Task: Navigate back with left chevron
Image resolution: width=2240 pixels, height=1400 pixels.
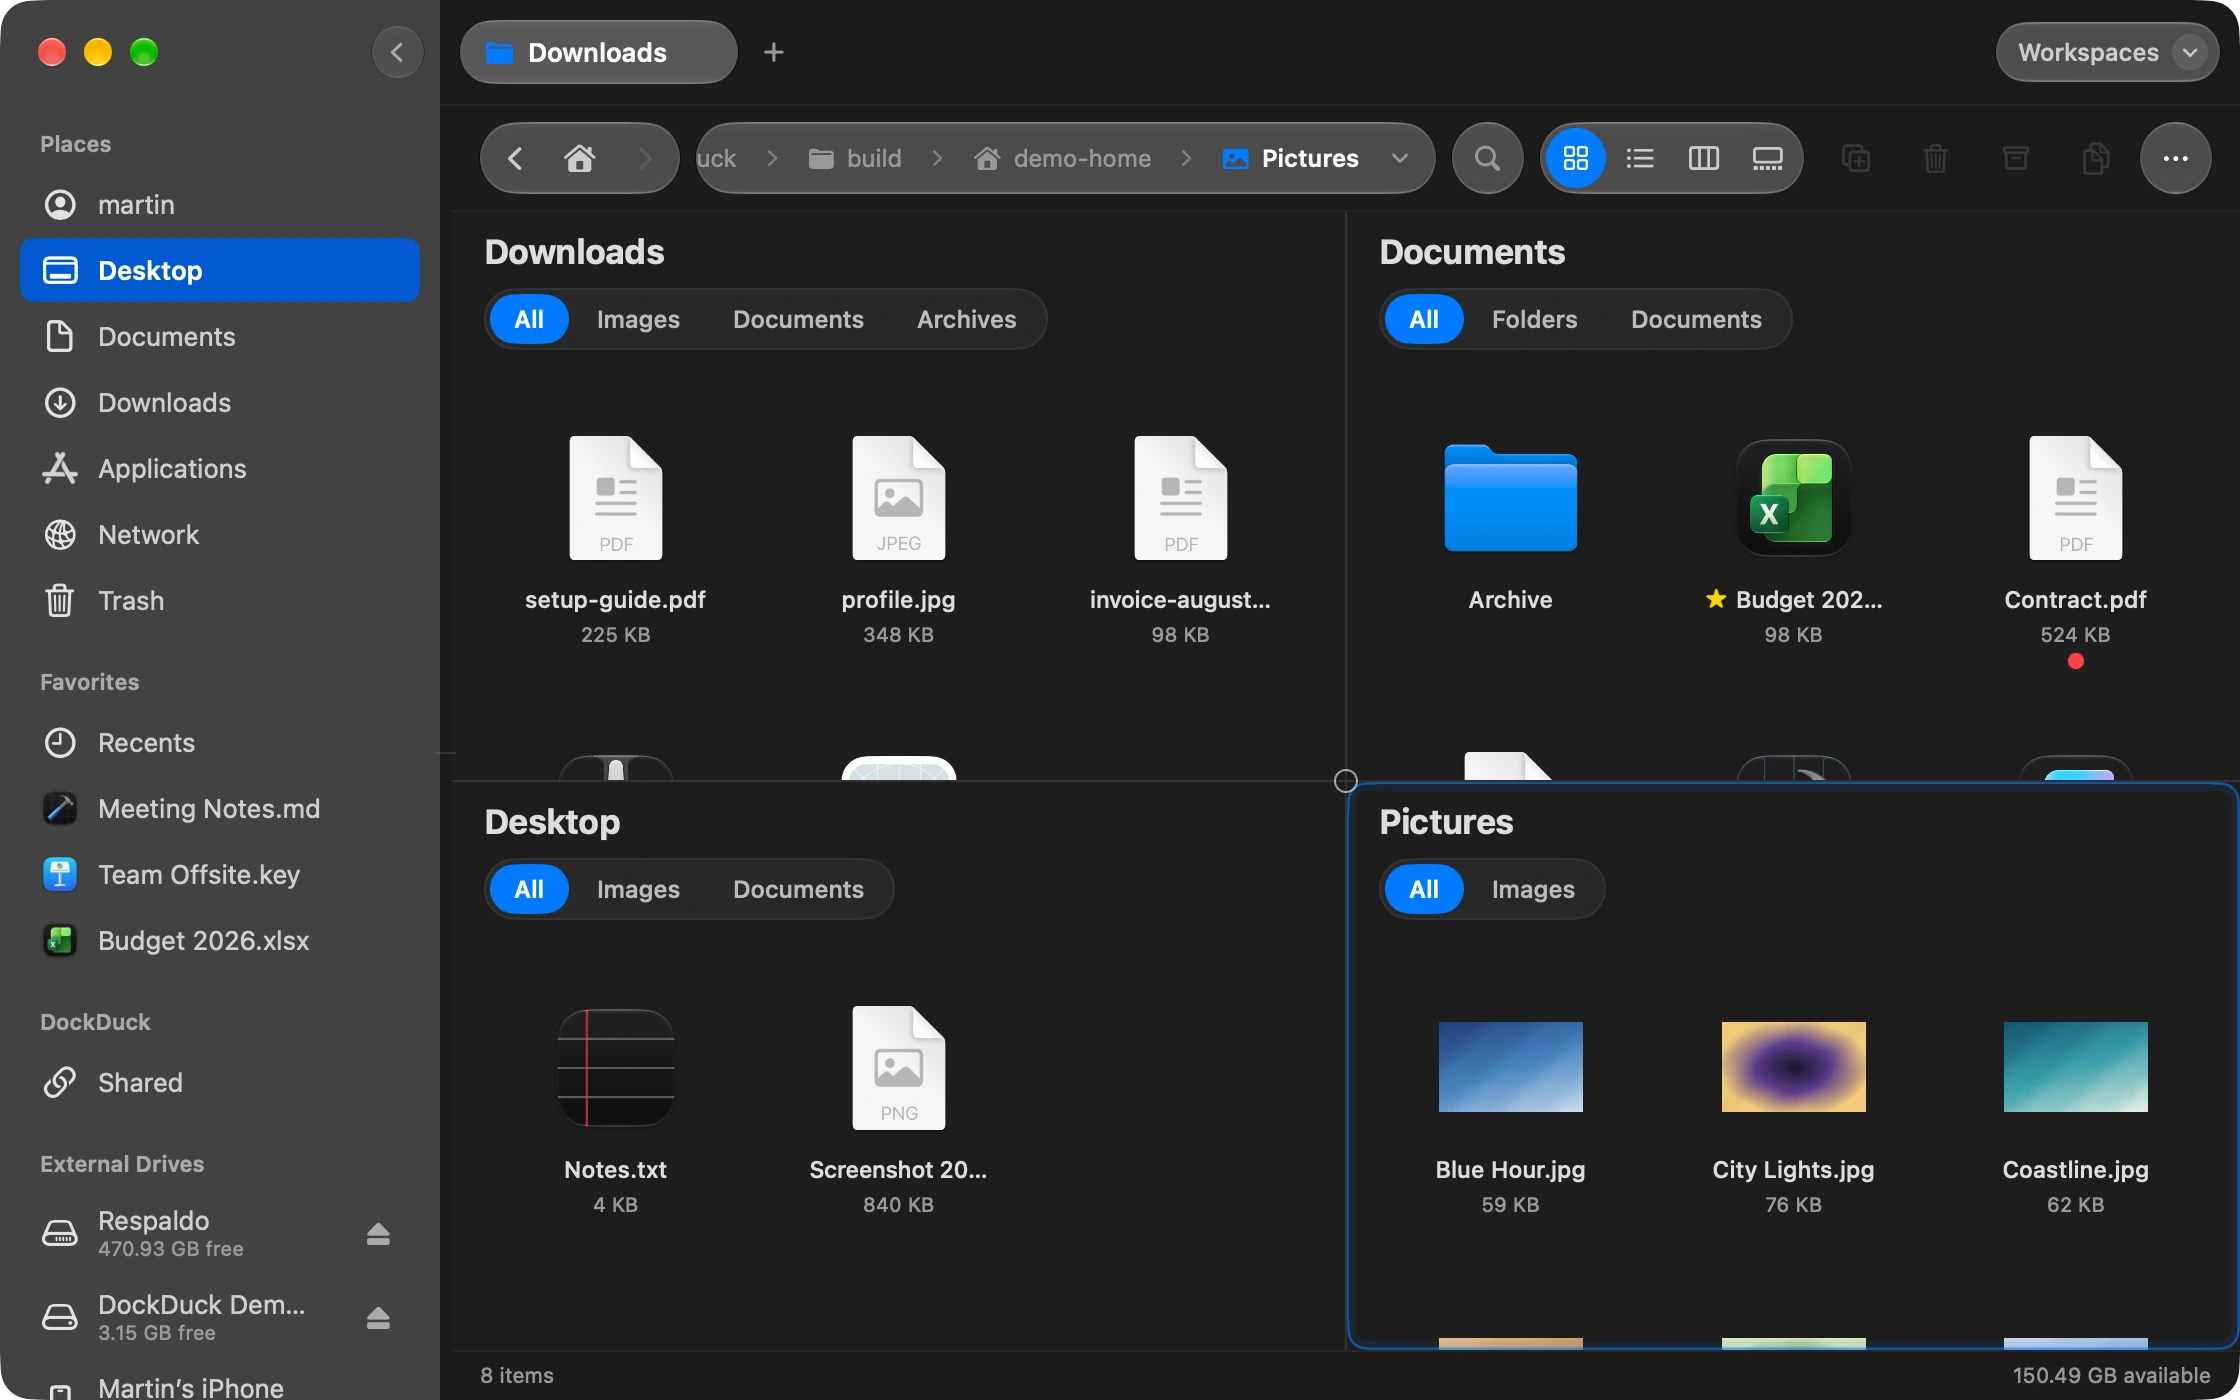Action: (515, 158)
